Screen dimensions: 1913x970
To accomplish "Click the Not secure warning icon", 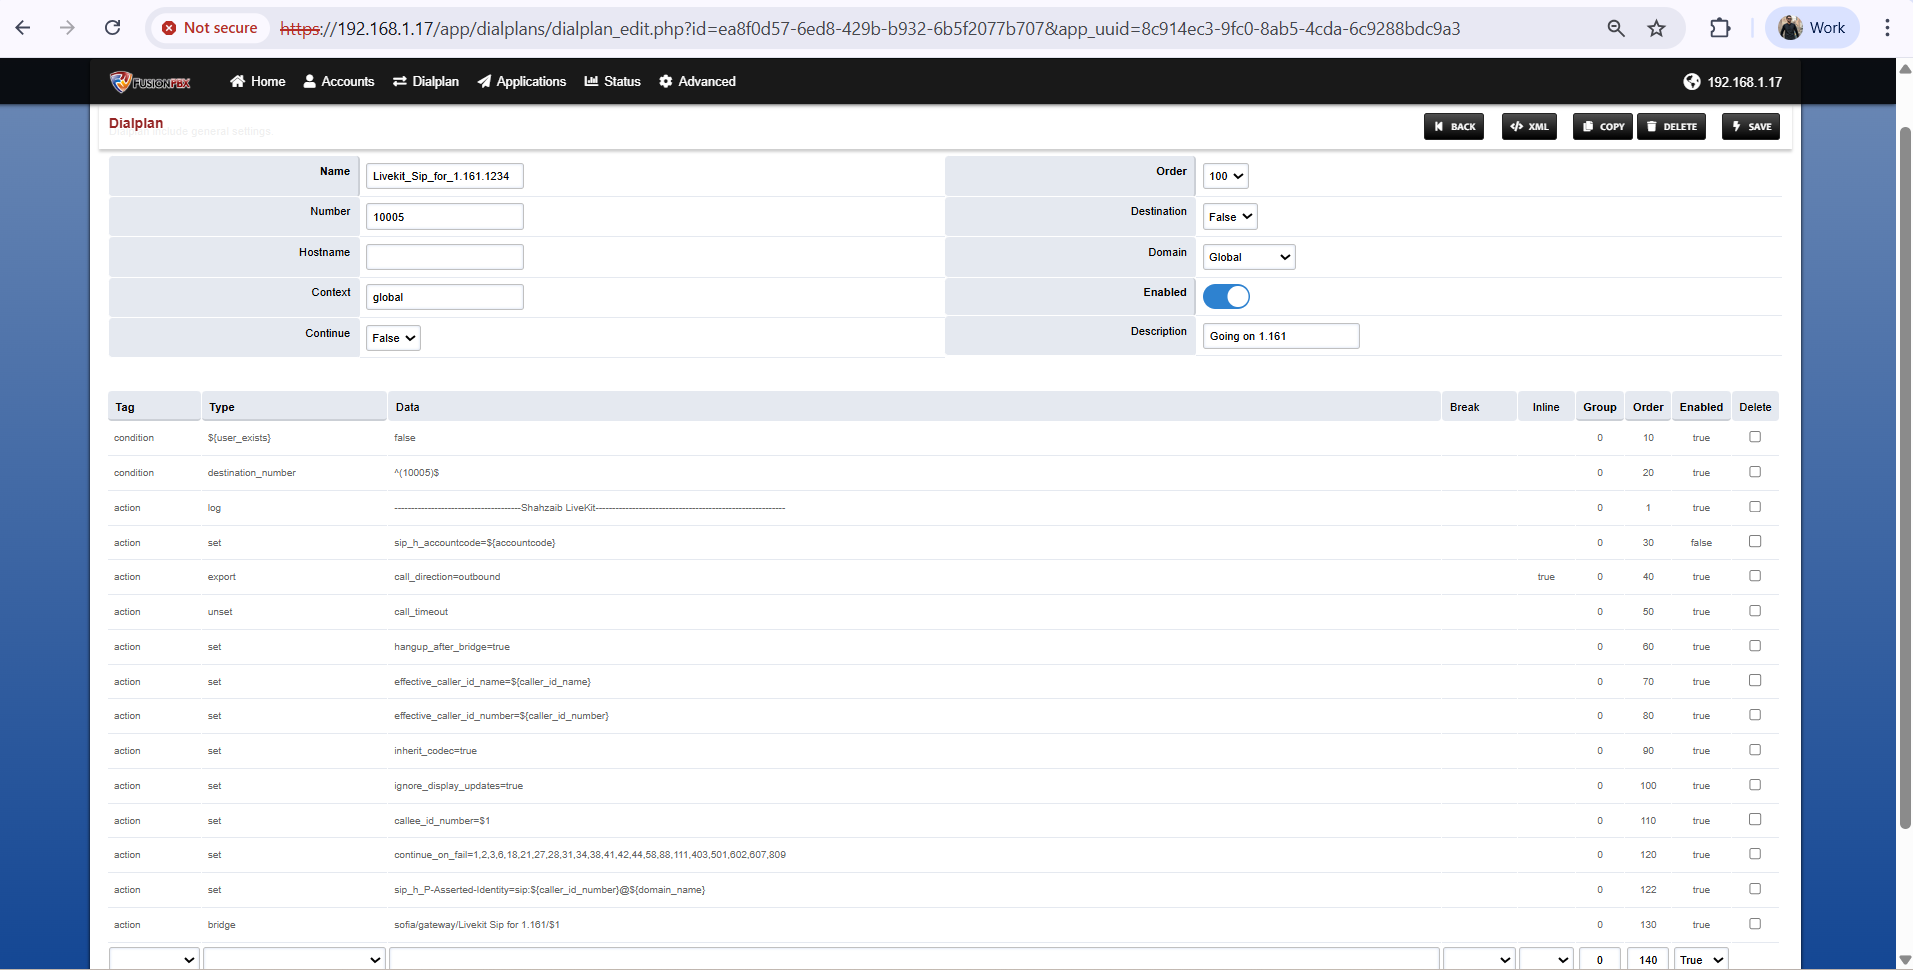I will 170,28.
